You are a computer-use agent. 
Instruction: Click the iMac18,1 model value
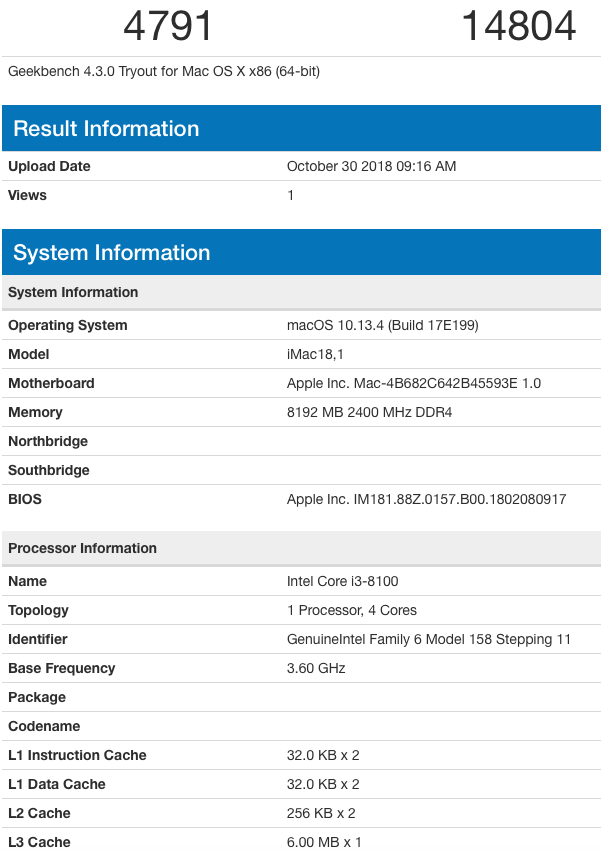coord(316,354)
